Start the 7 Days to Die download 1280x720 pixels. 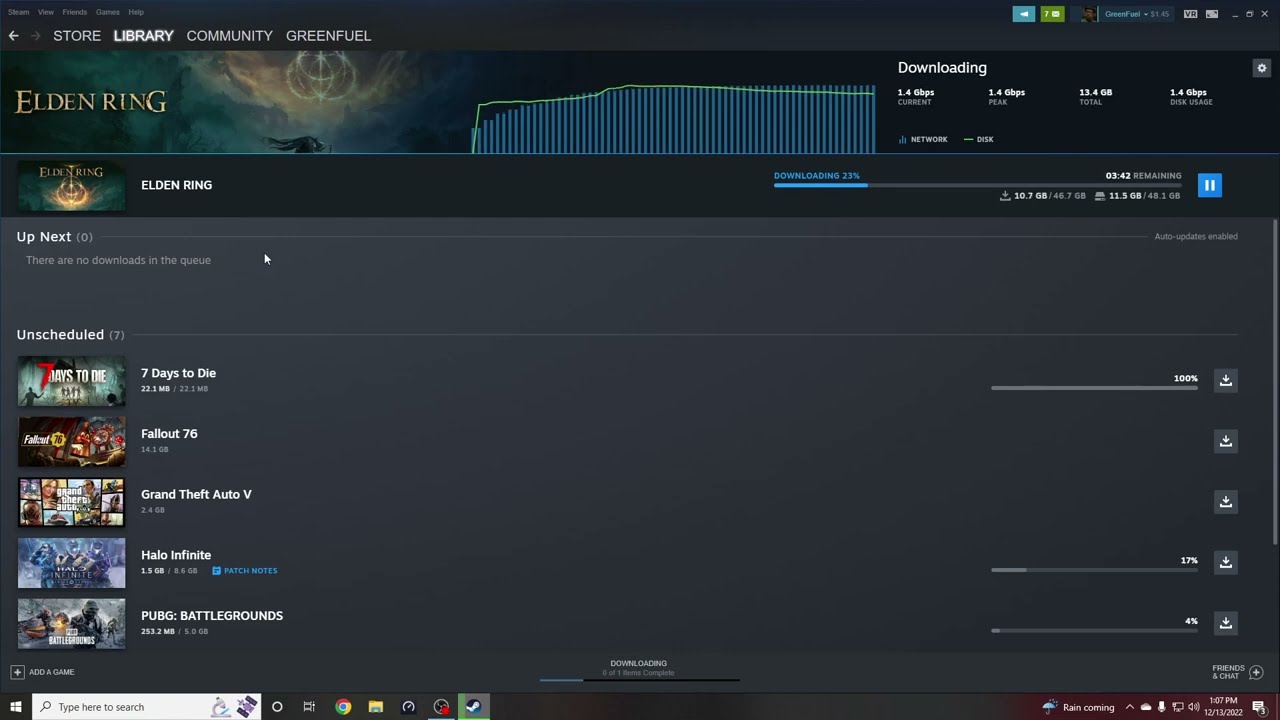(x=1225, y=380)
